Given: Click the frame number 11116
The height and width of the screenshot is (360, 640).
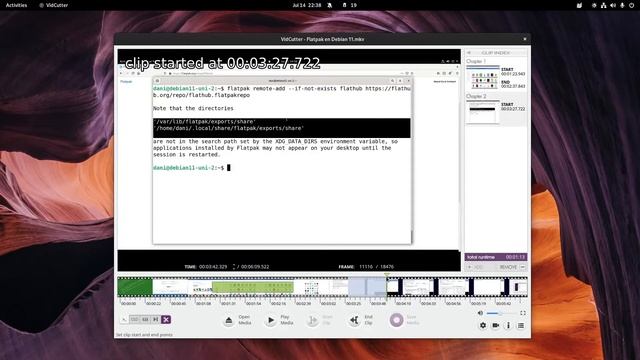Looking at the screenshot, I should pyautogui.click(x=366, y=267).
